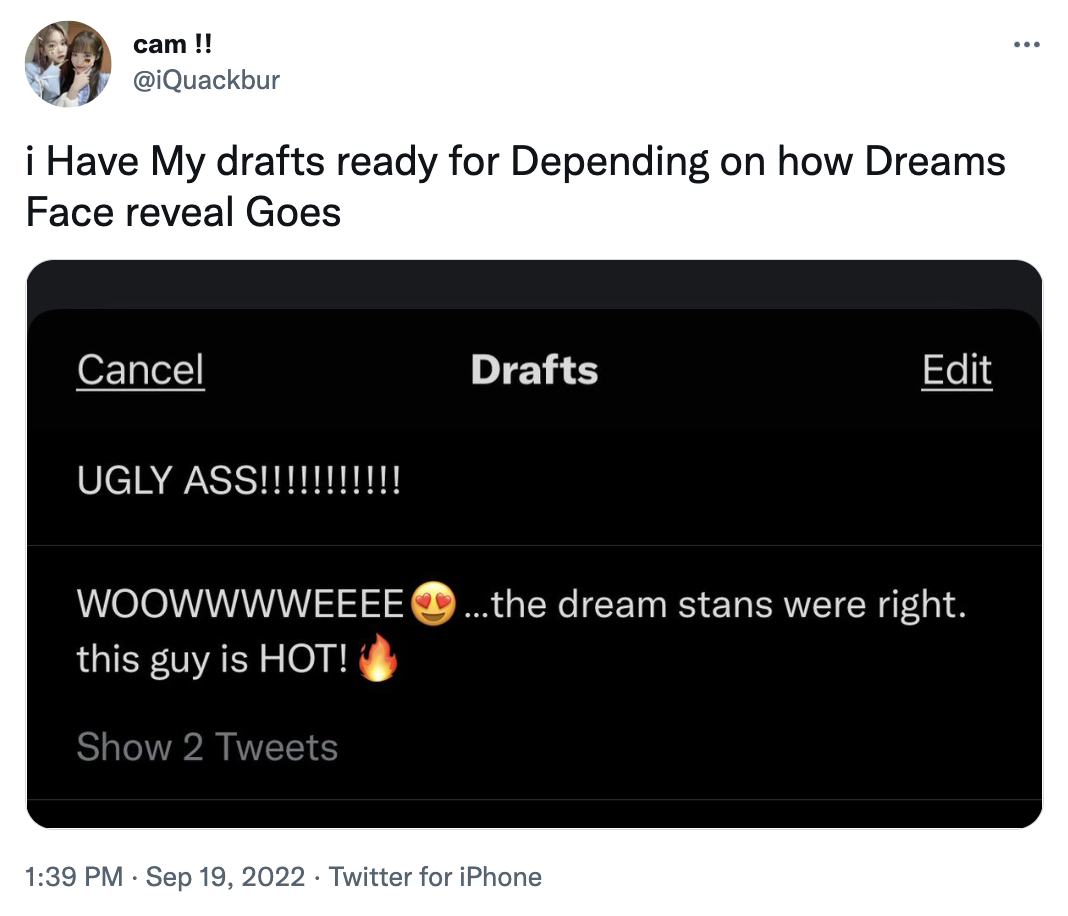Open the tweet's three-dot more options
The width and height of the screenshot is (1068, 916).
pos(1027,45)
